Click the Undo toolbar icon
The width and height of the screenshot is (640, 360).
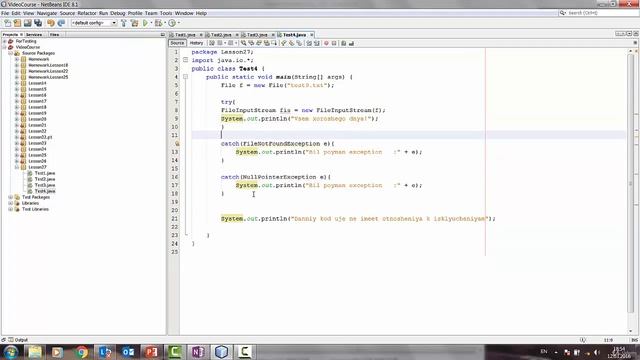coord(51,23)
